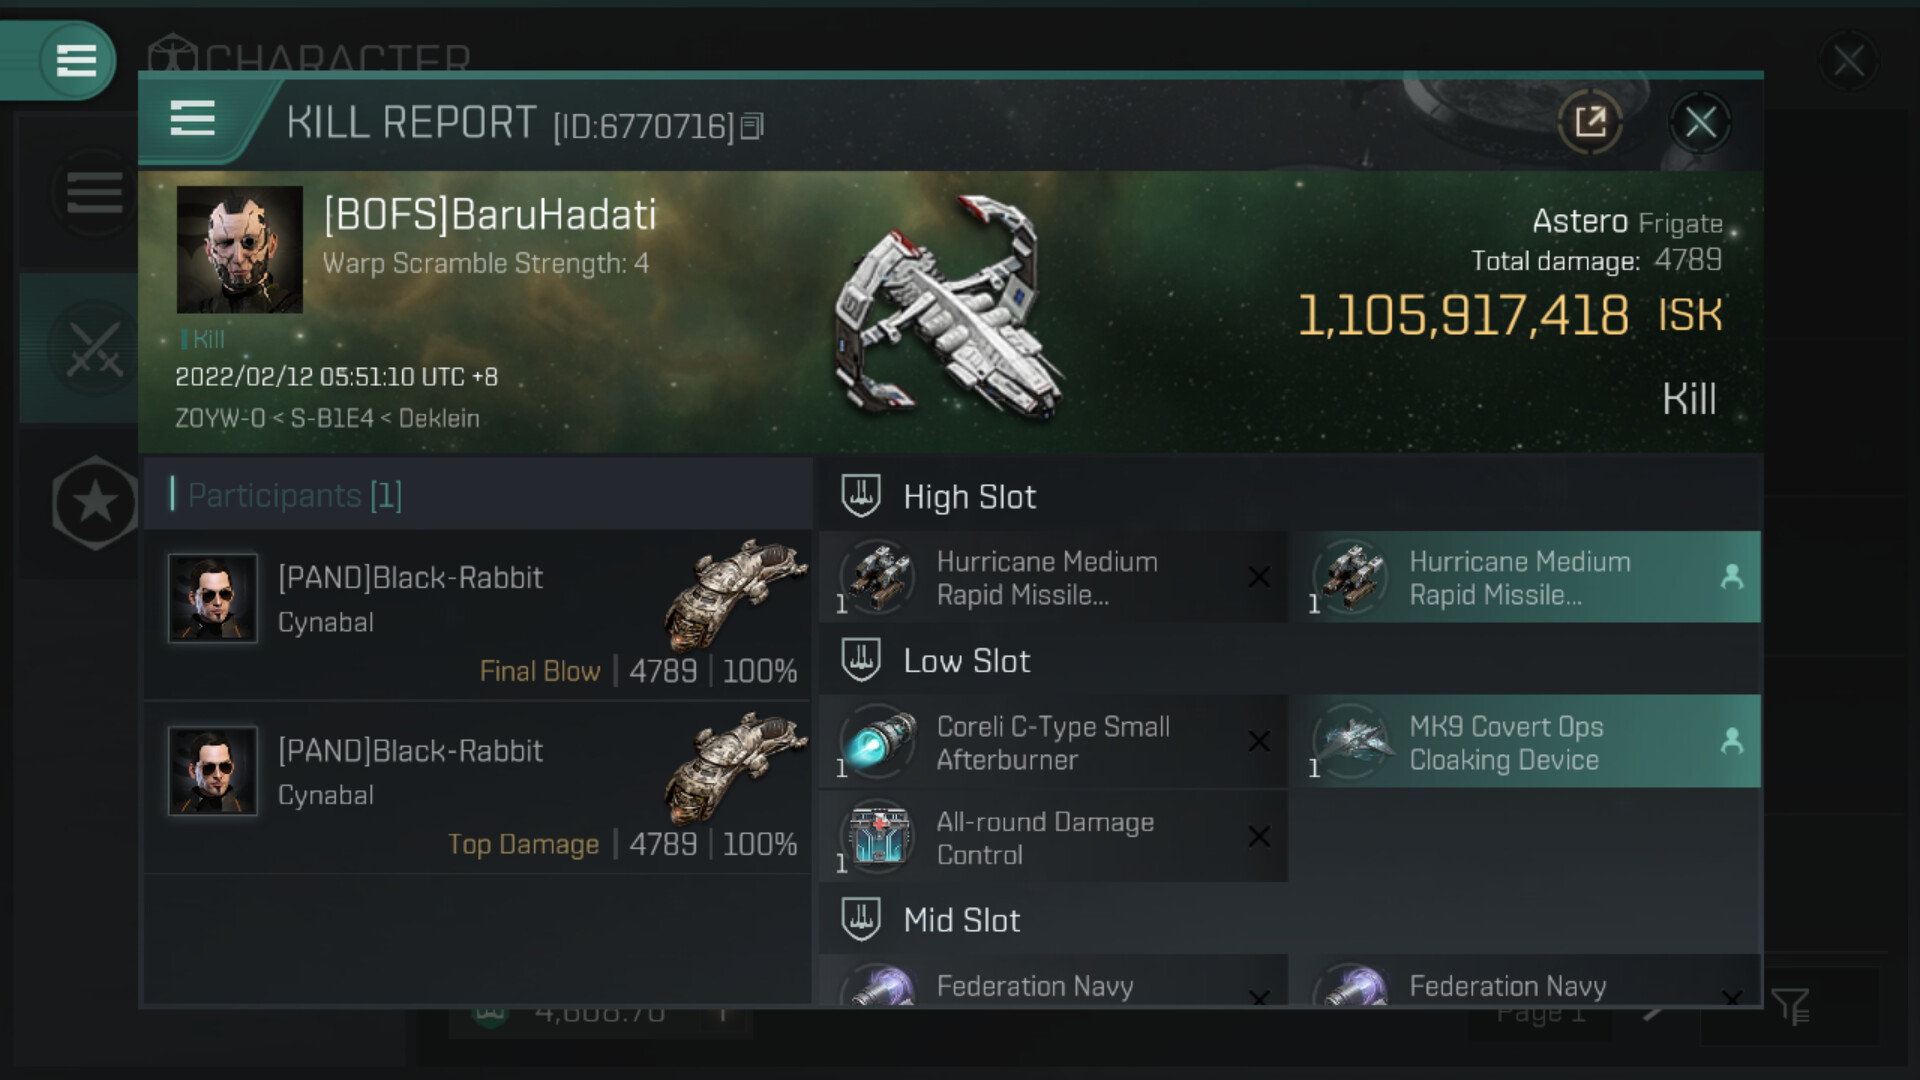Open main menu button at top-left
Image resolution: width=1920 pixels, height=1080 pixels.
tap(76, 60)
